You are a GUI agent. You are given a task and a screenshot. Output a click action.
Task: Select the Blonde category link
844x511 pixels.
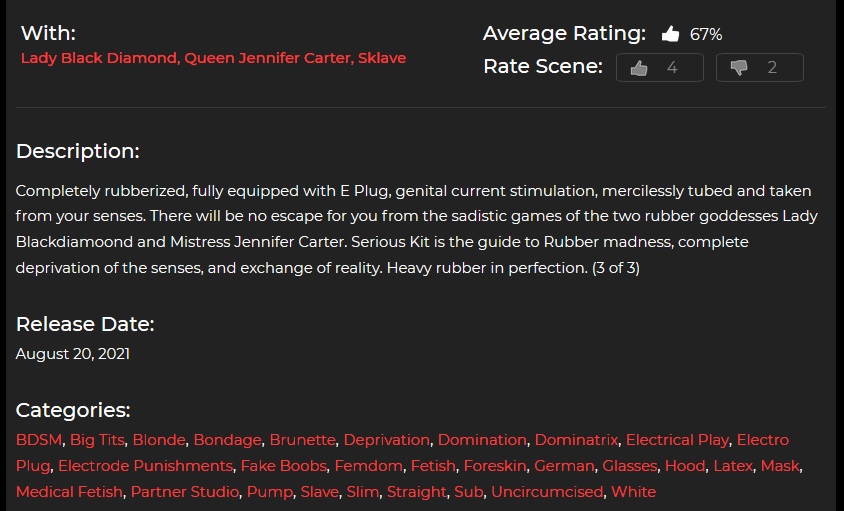[x=159, y=440]
